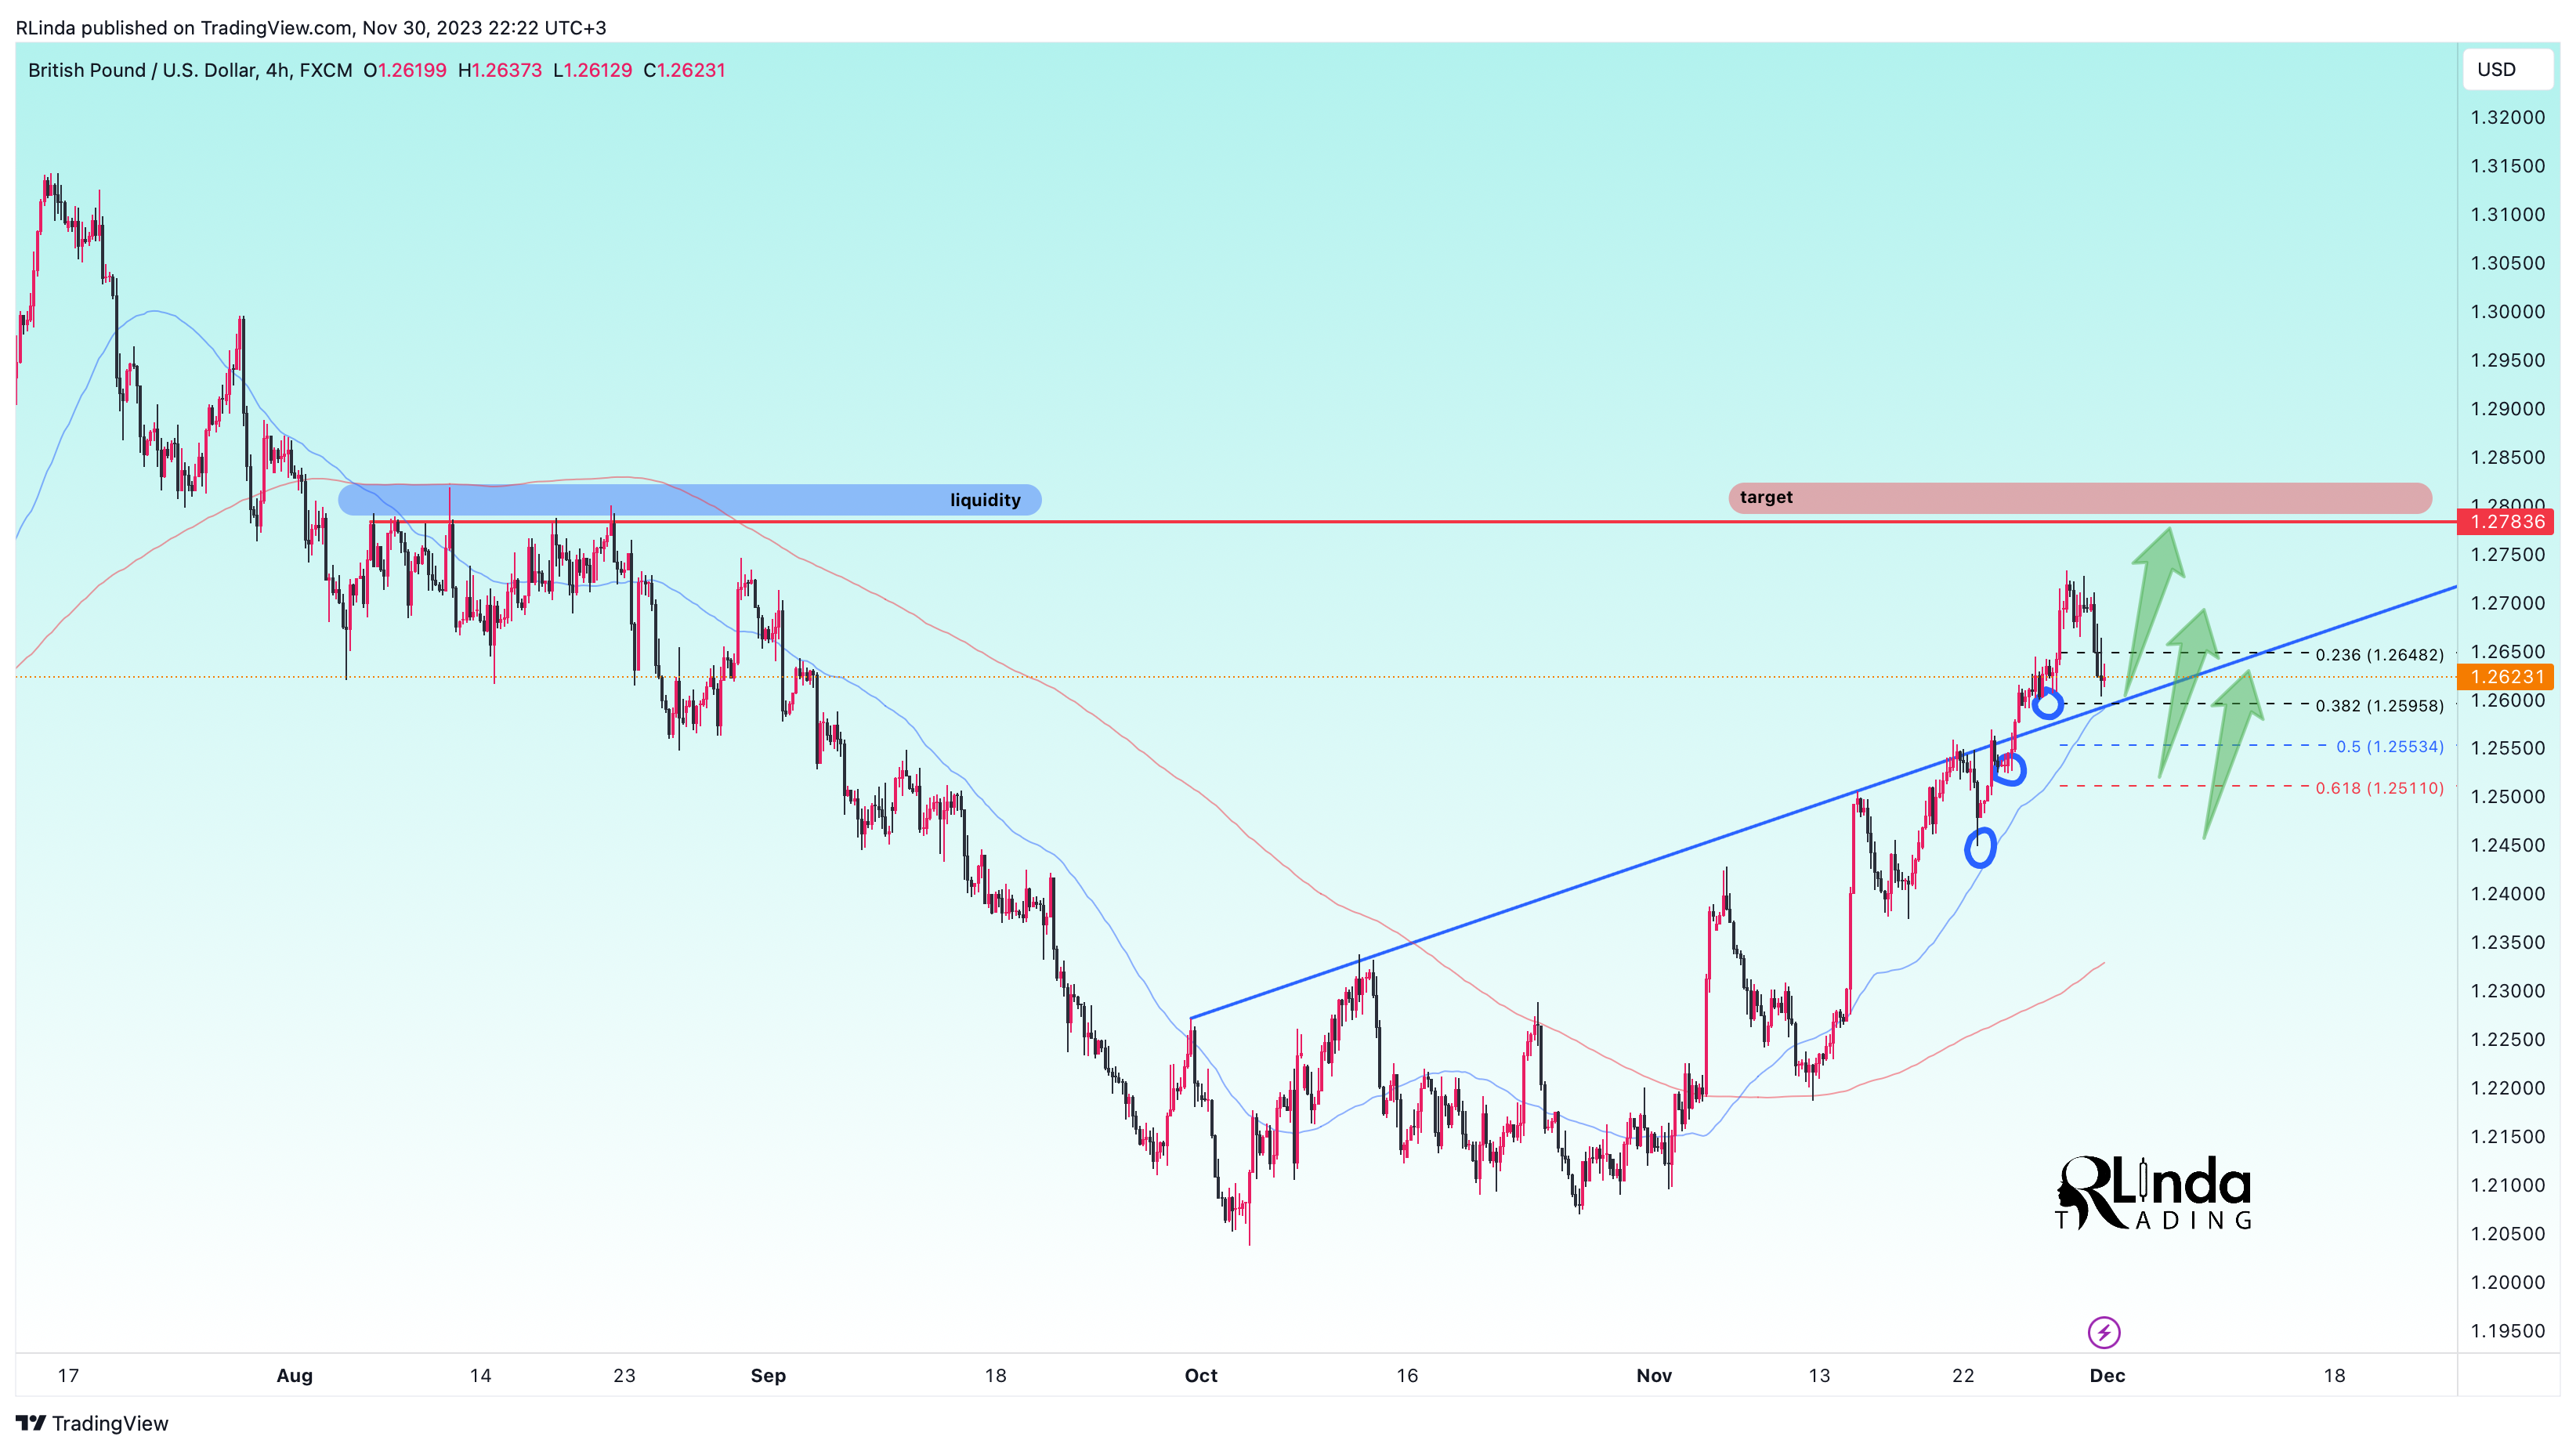
Task: Click the 0.236 (1.26482) Fibonacci label
Action: (2379, 655)
